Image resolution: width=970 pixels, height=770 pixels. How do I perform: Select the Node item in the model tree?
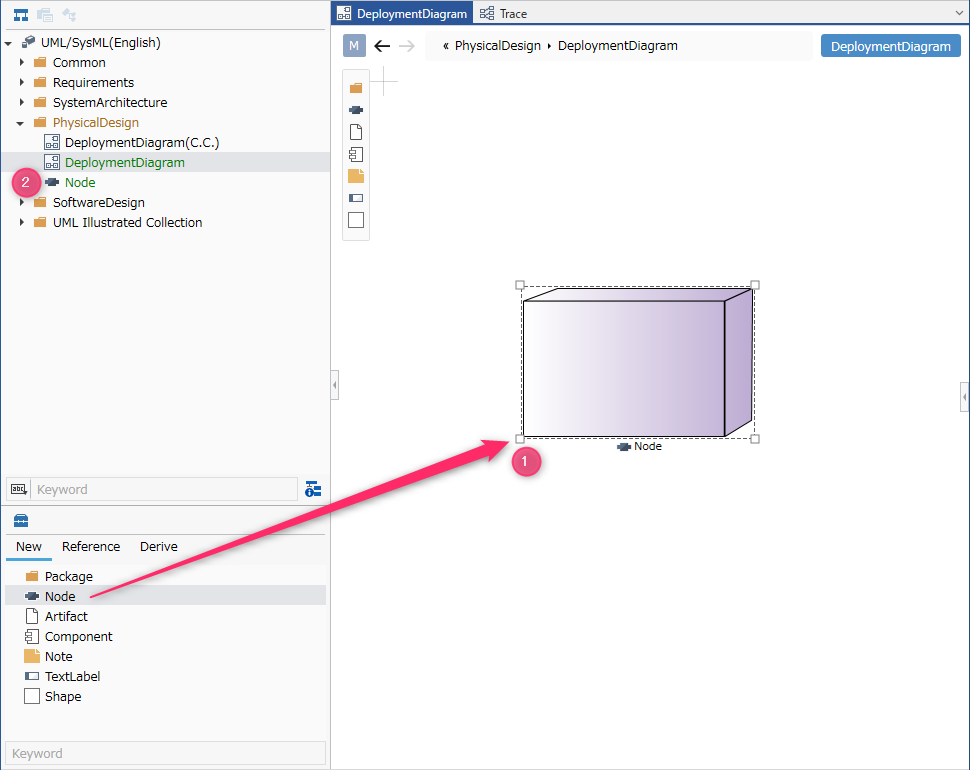[80, 182]
